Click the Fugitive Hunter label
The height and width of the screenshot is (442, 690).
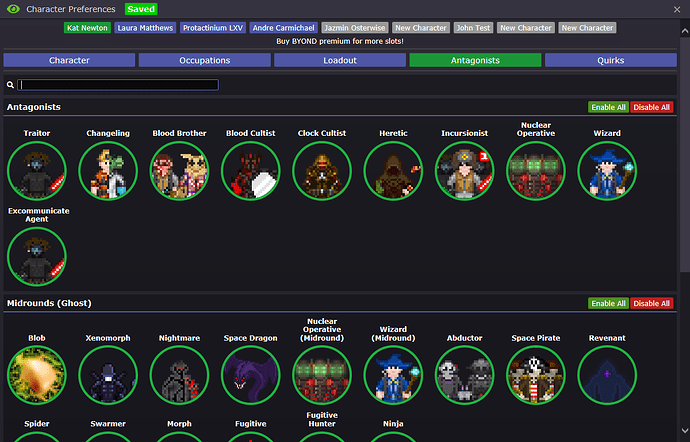322,420
